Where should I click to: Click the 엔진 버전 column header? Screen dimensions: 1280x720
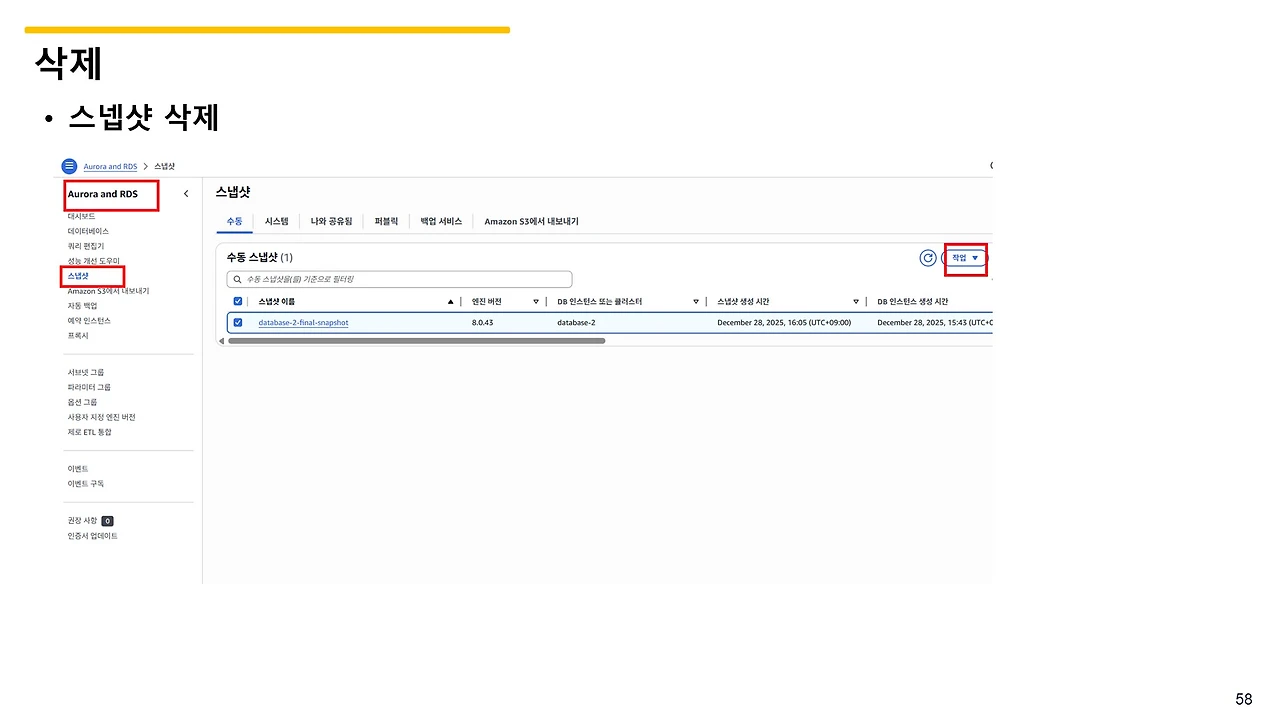(x=487, y=301)
